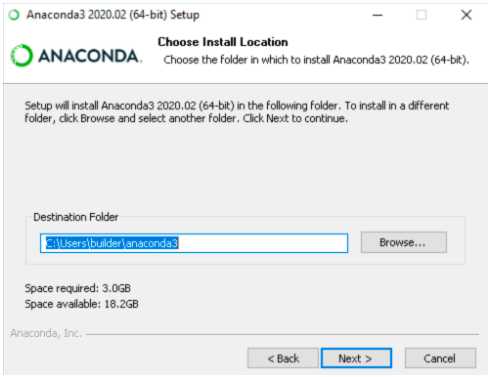Select the highlighted C:\Users\builder\anaconda3 path text
Viewport: 493px width, 377px height.
click(112, 243)
